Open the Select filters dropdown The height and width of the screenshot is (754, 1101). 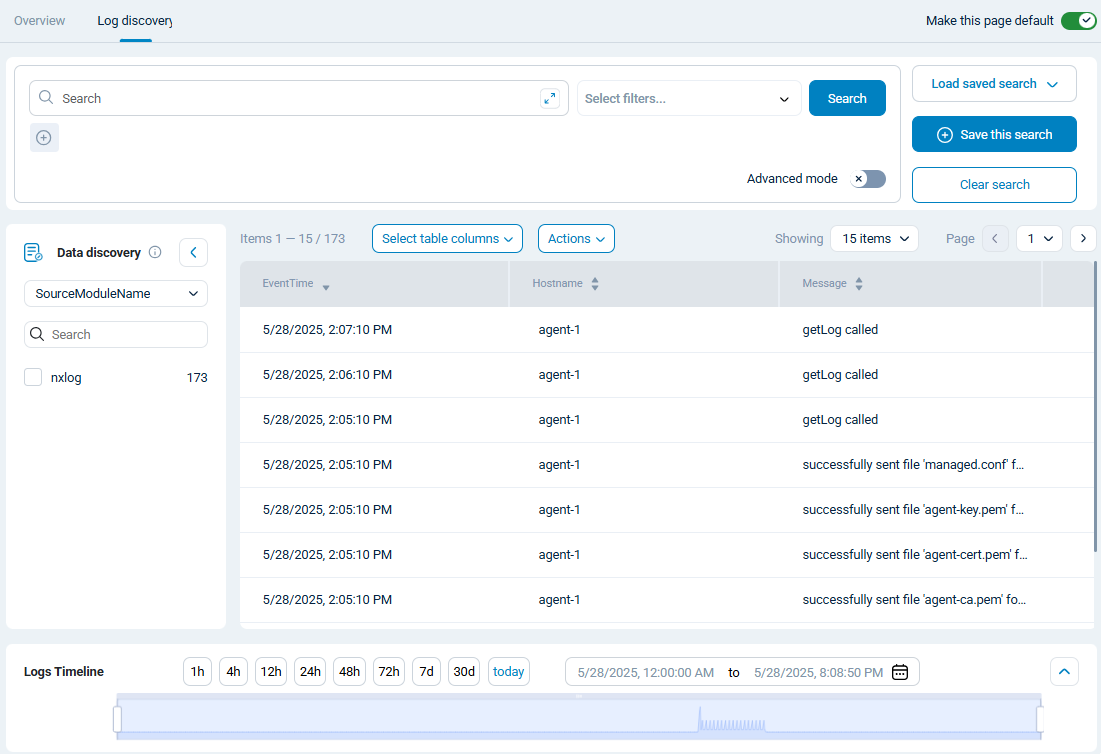pyautogui.click(x=688, y=98)
